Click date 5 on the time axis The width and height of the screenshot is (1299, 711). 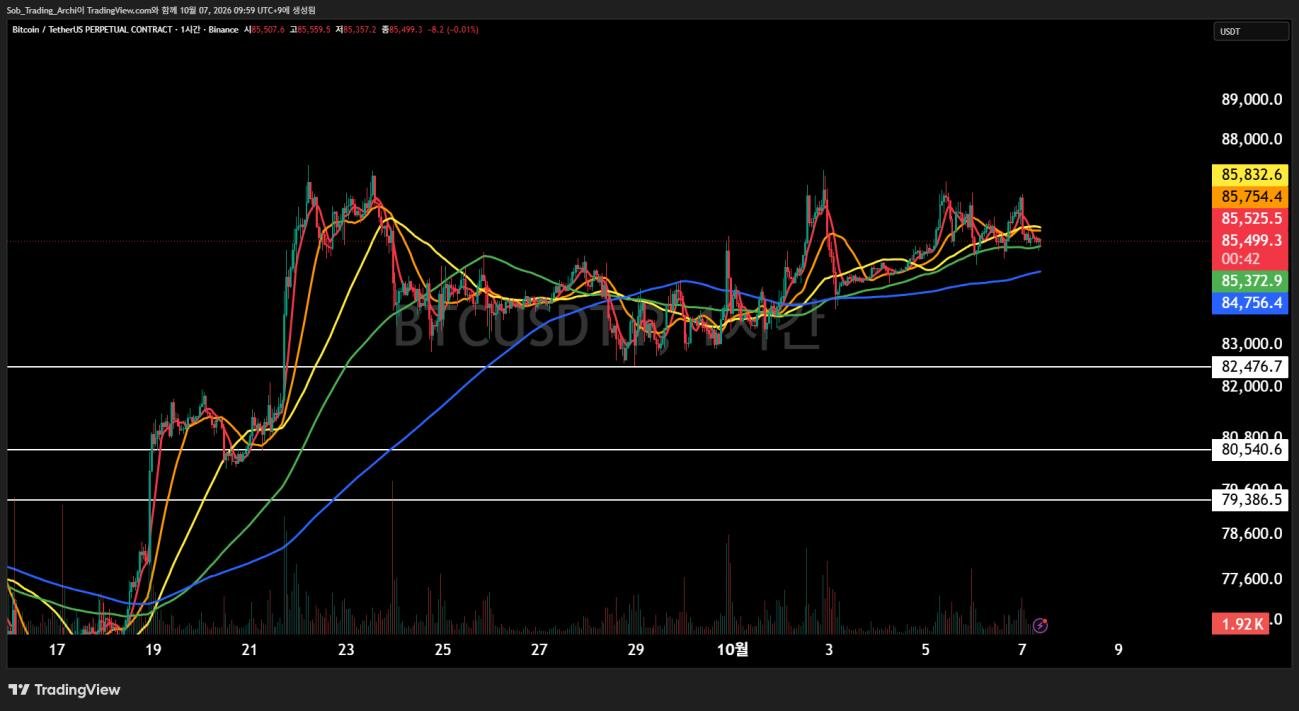click(925, 650)
